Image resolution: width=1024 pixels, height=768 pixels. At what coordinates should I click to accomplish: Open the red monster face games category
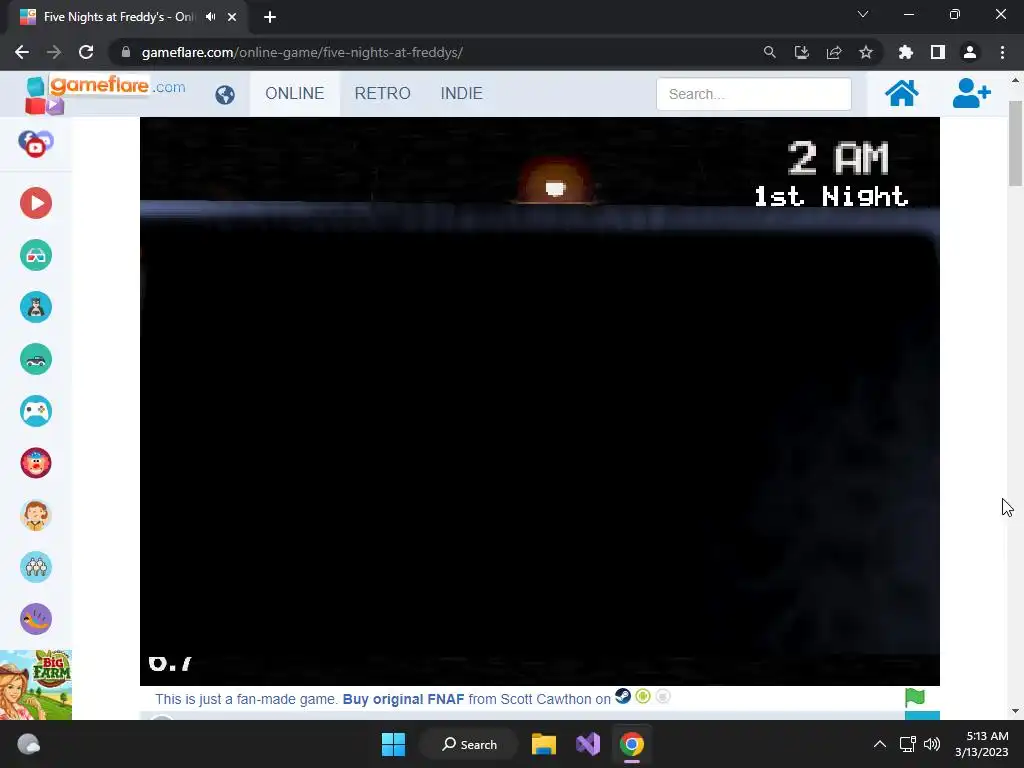pos(36,463)
